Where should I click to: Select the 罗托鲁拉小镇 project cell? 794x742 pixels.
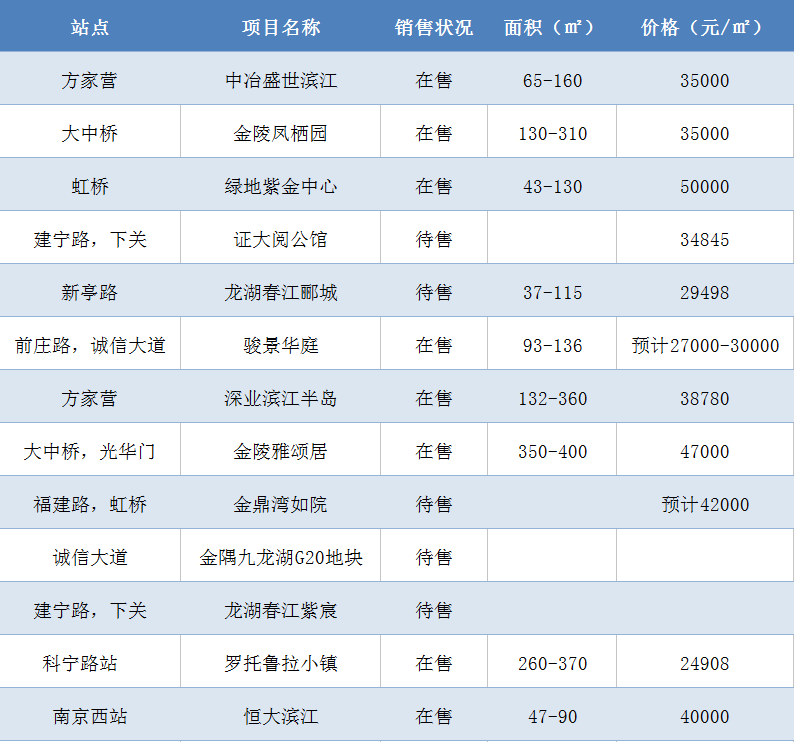click(281, 663)
